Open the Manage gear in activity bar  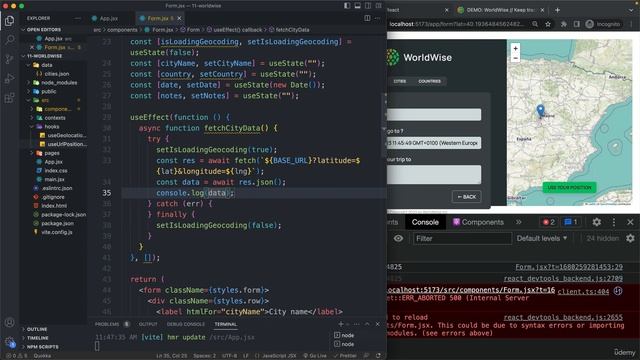(x=9, y=342)
